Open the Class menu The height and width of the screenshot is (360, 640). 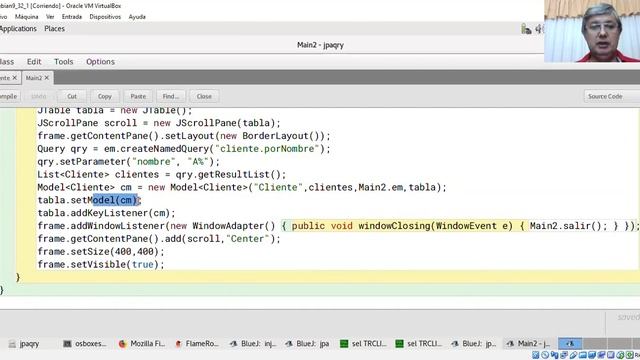point(7,62)
